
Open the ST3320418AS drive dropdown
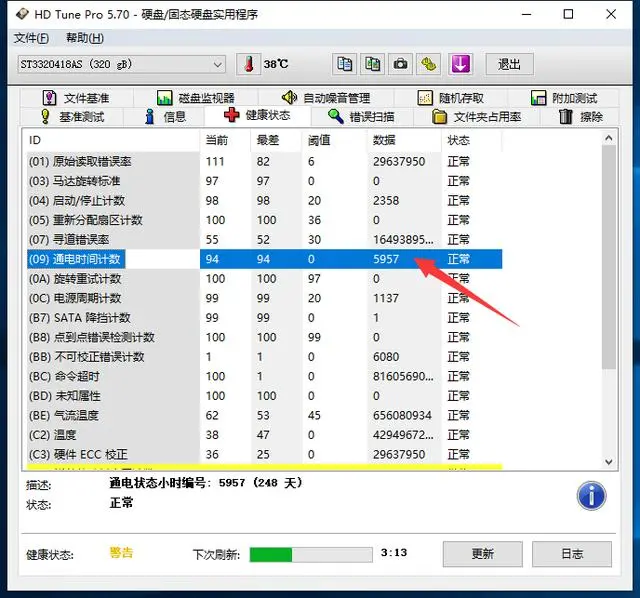[x=121, y=64]
